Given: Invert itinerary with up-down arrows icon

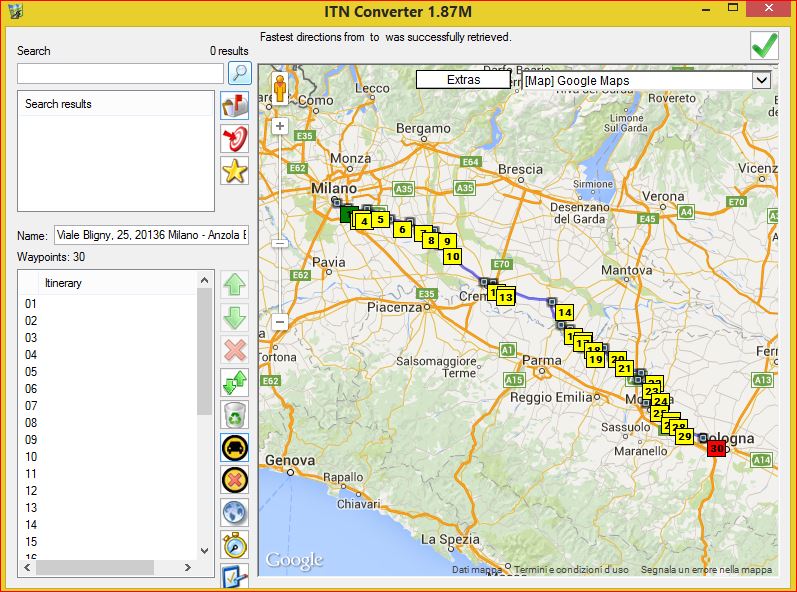Looking at the screenshot, I should click(234, 383).
